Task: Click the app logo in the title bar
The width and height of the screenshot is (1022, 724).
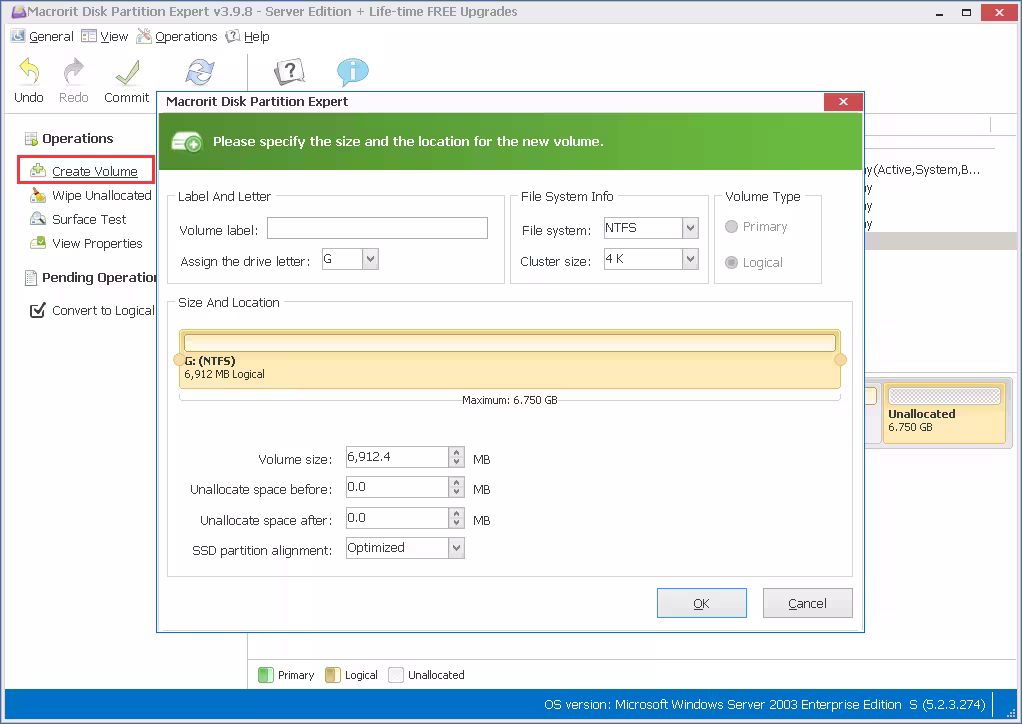Action: pyautogui.click(x=19, y=11)
